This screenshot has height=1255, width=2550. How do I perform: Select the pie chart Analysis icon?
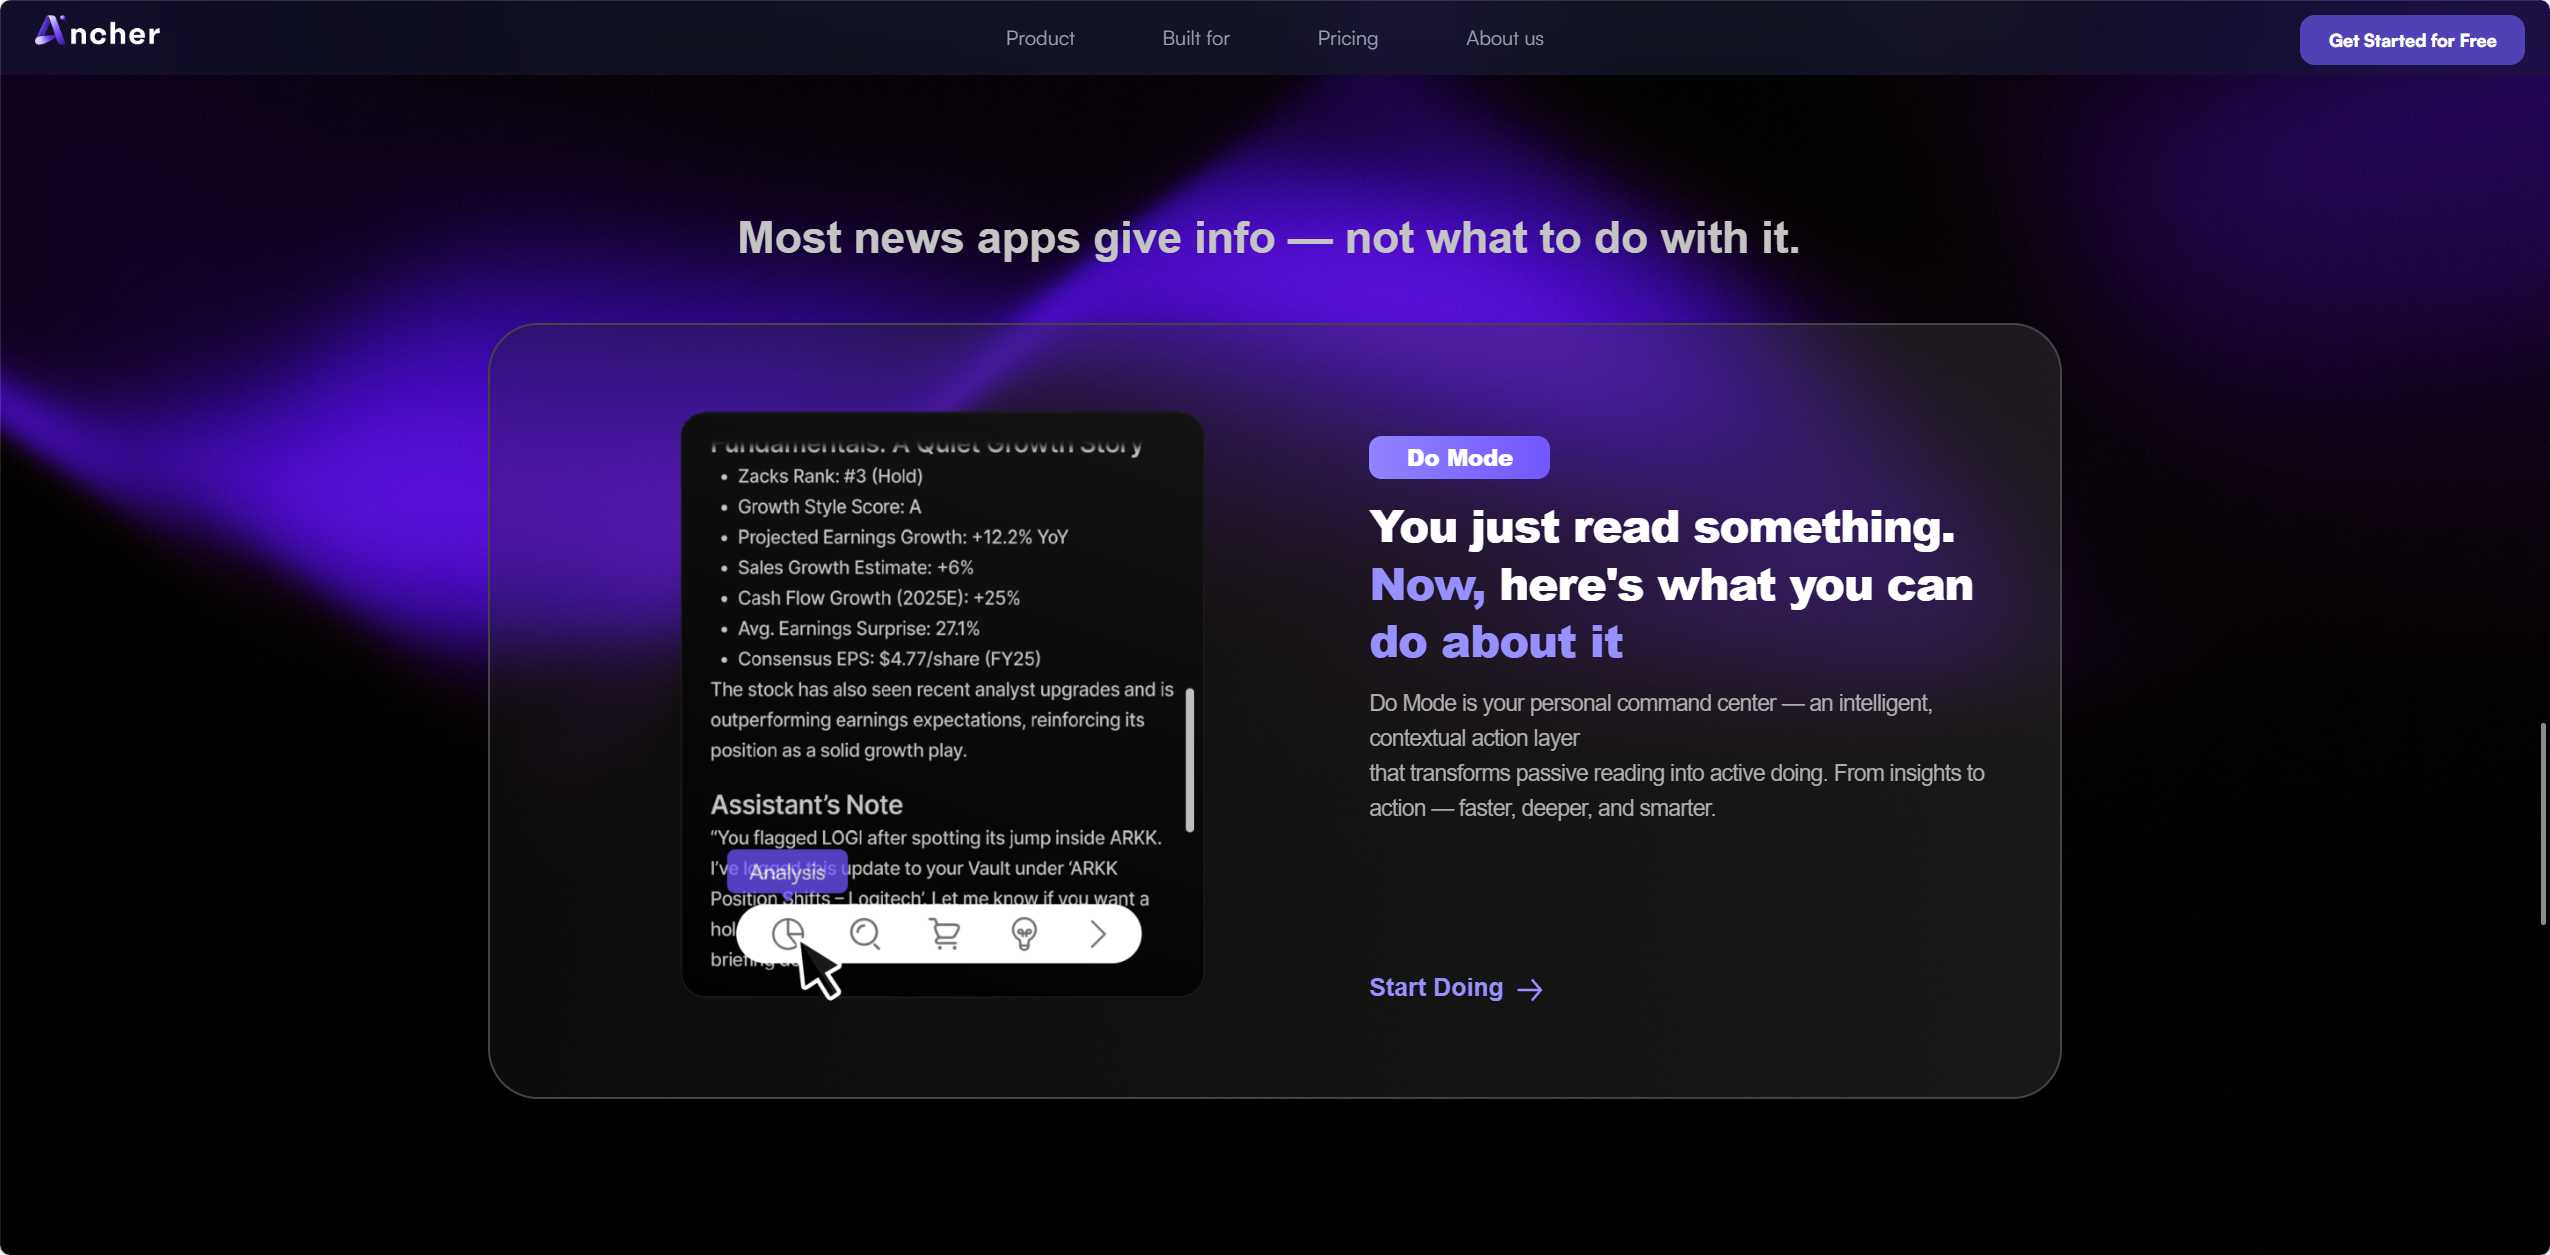pyautogui.click(x=787, y=934)
